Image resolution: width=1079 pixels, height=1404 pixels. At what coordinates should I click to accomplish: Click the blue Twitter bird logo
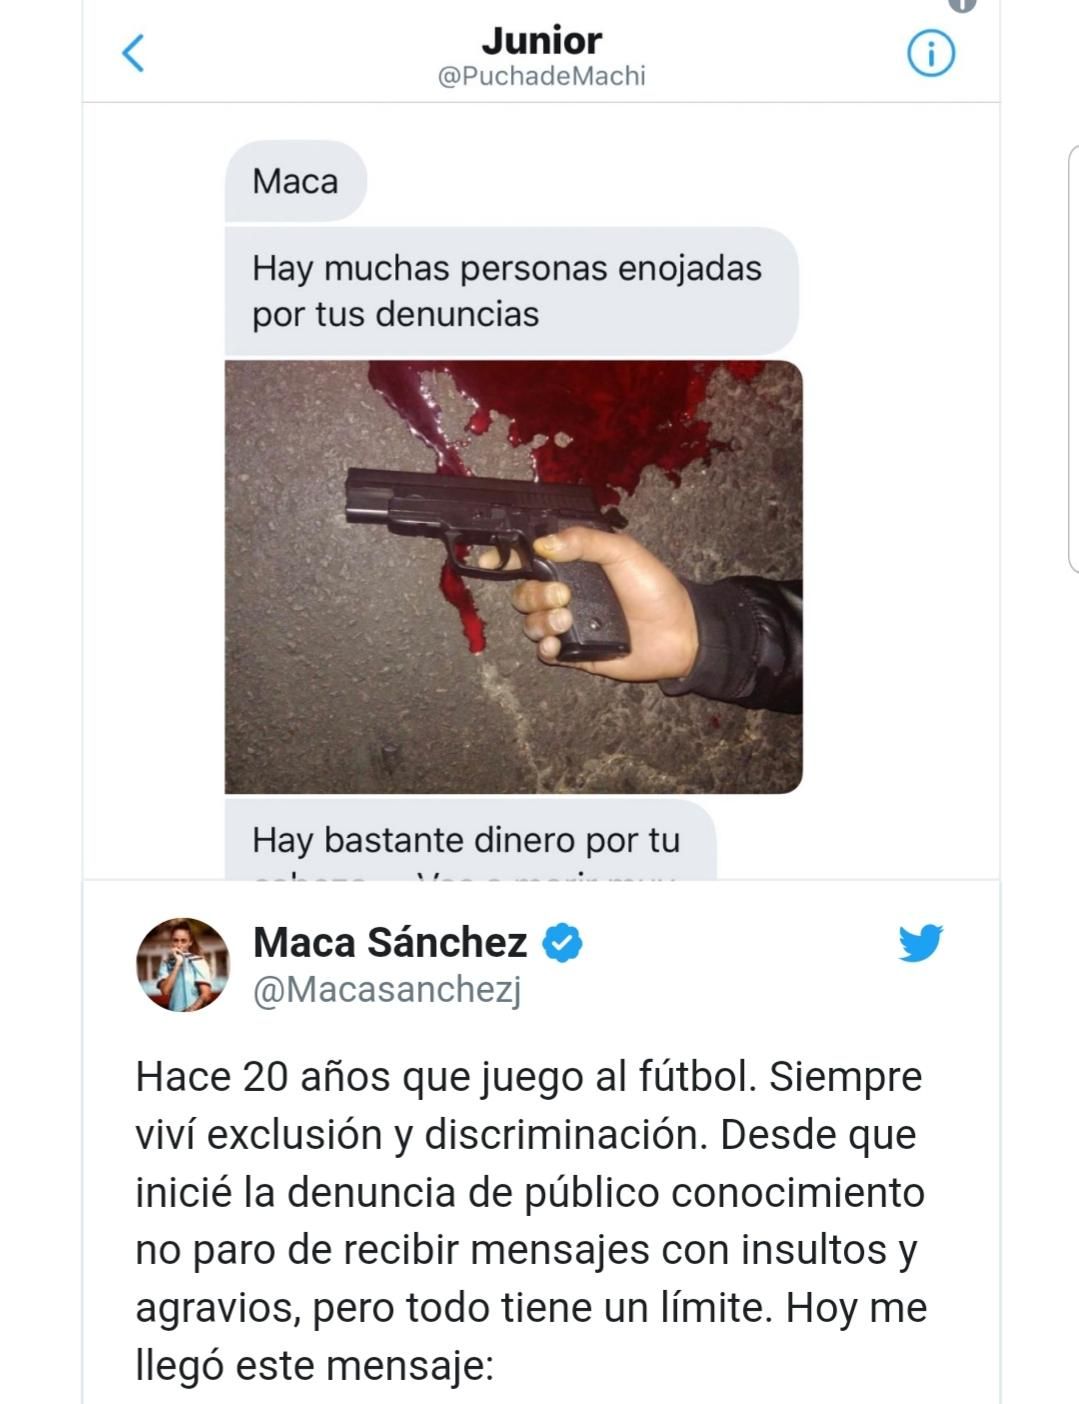coord(920,943)
